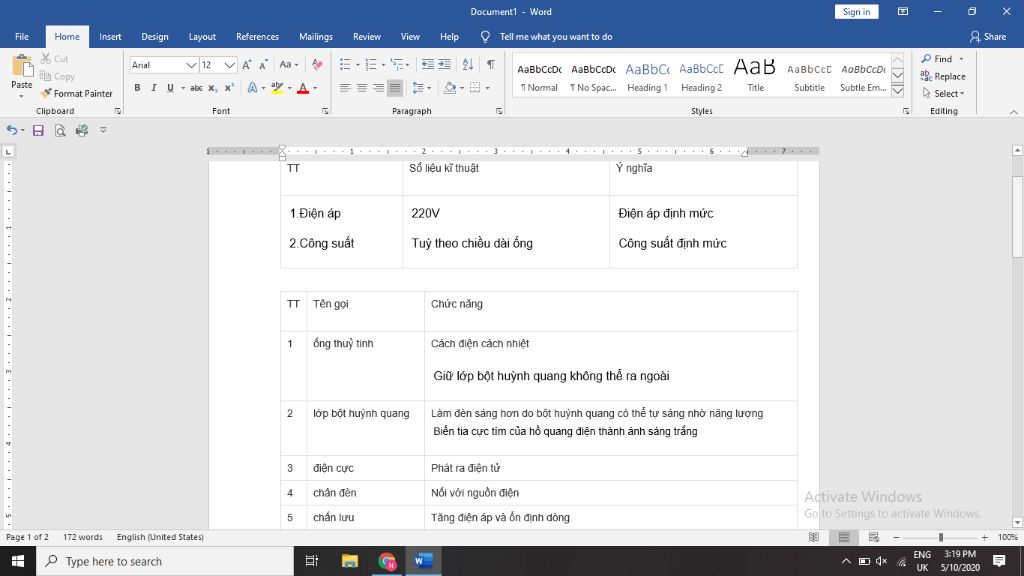Switch to the Layout tab
The width and height of the screenshot is (1024, 576).
tap(202, 37)
